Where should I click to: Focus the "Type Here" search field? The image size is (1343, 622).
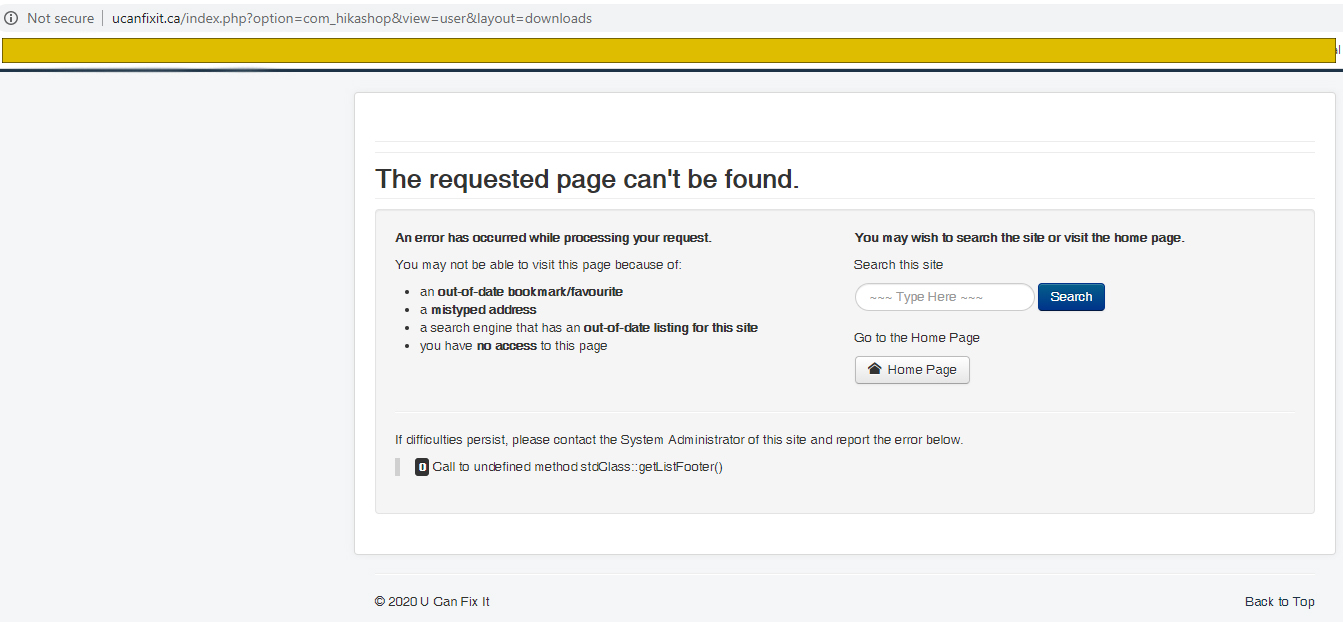[x=944, y=297]
